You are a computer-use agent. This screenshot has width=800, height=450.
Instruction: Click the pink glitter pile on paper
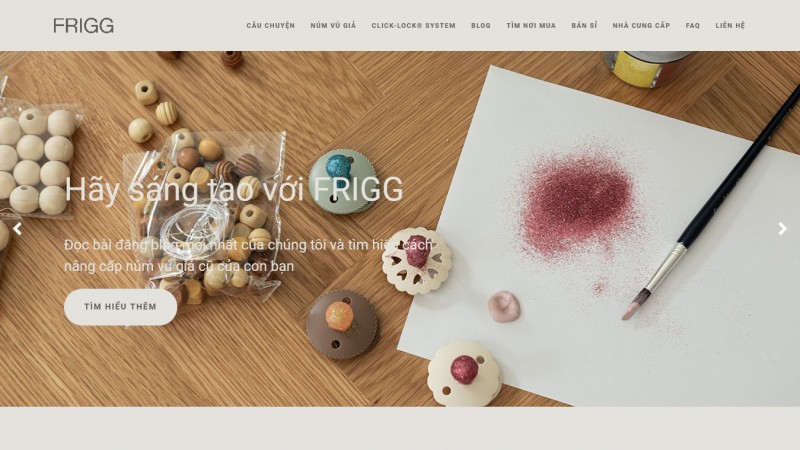pos(577,204)
